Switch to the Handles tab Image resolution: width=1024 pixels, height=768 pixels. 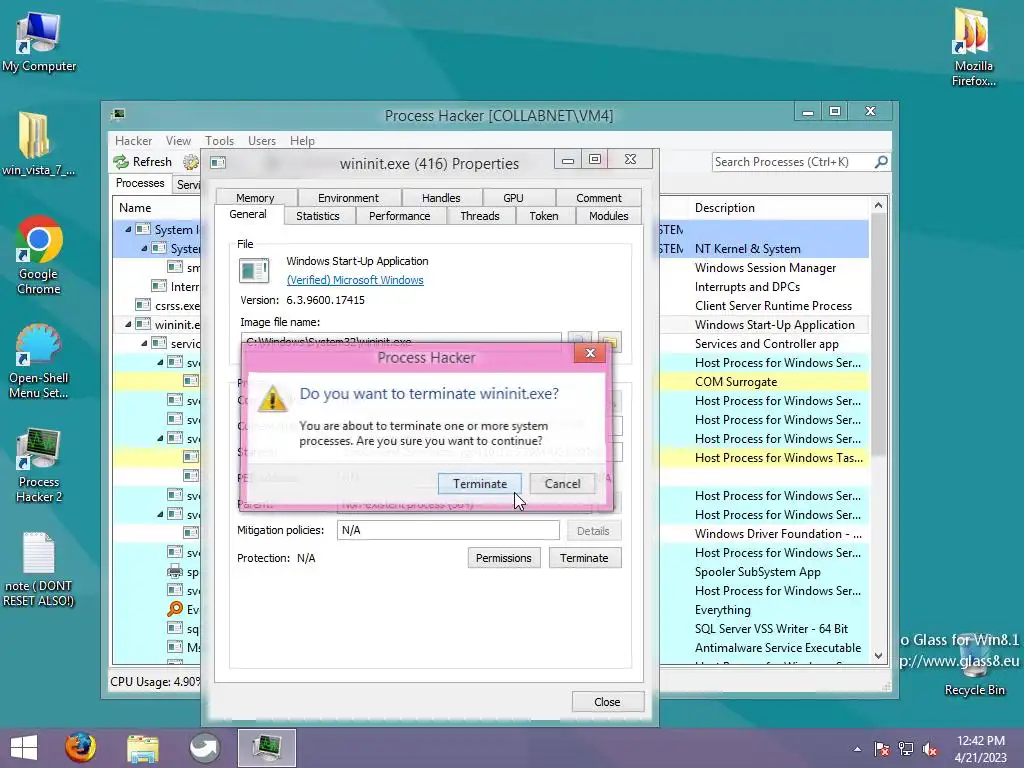(441, 198)
